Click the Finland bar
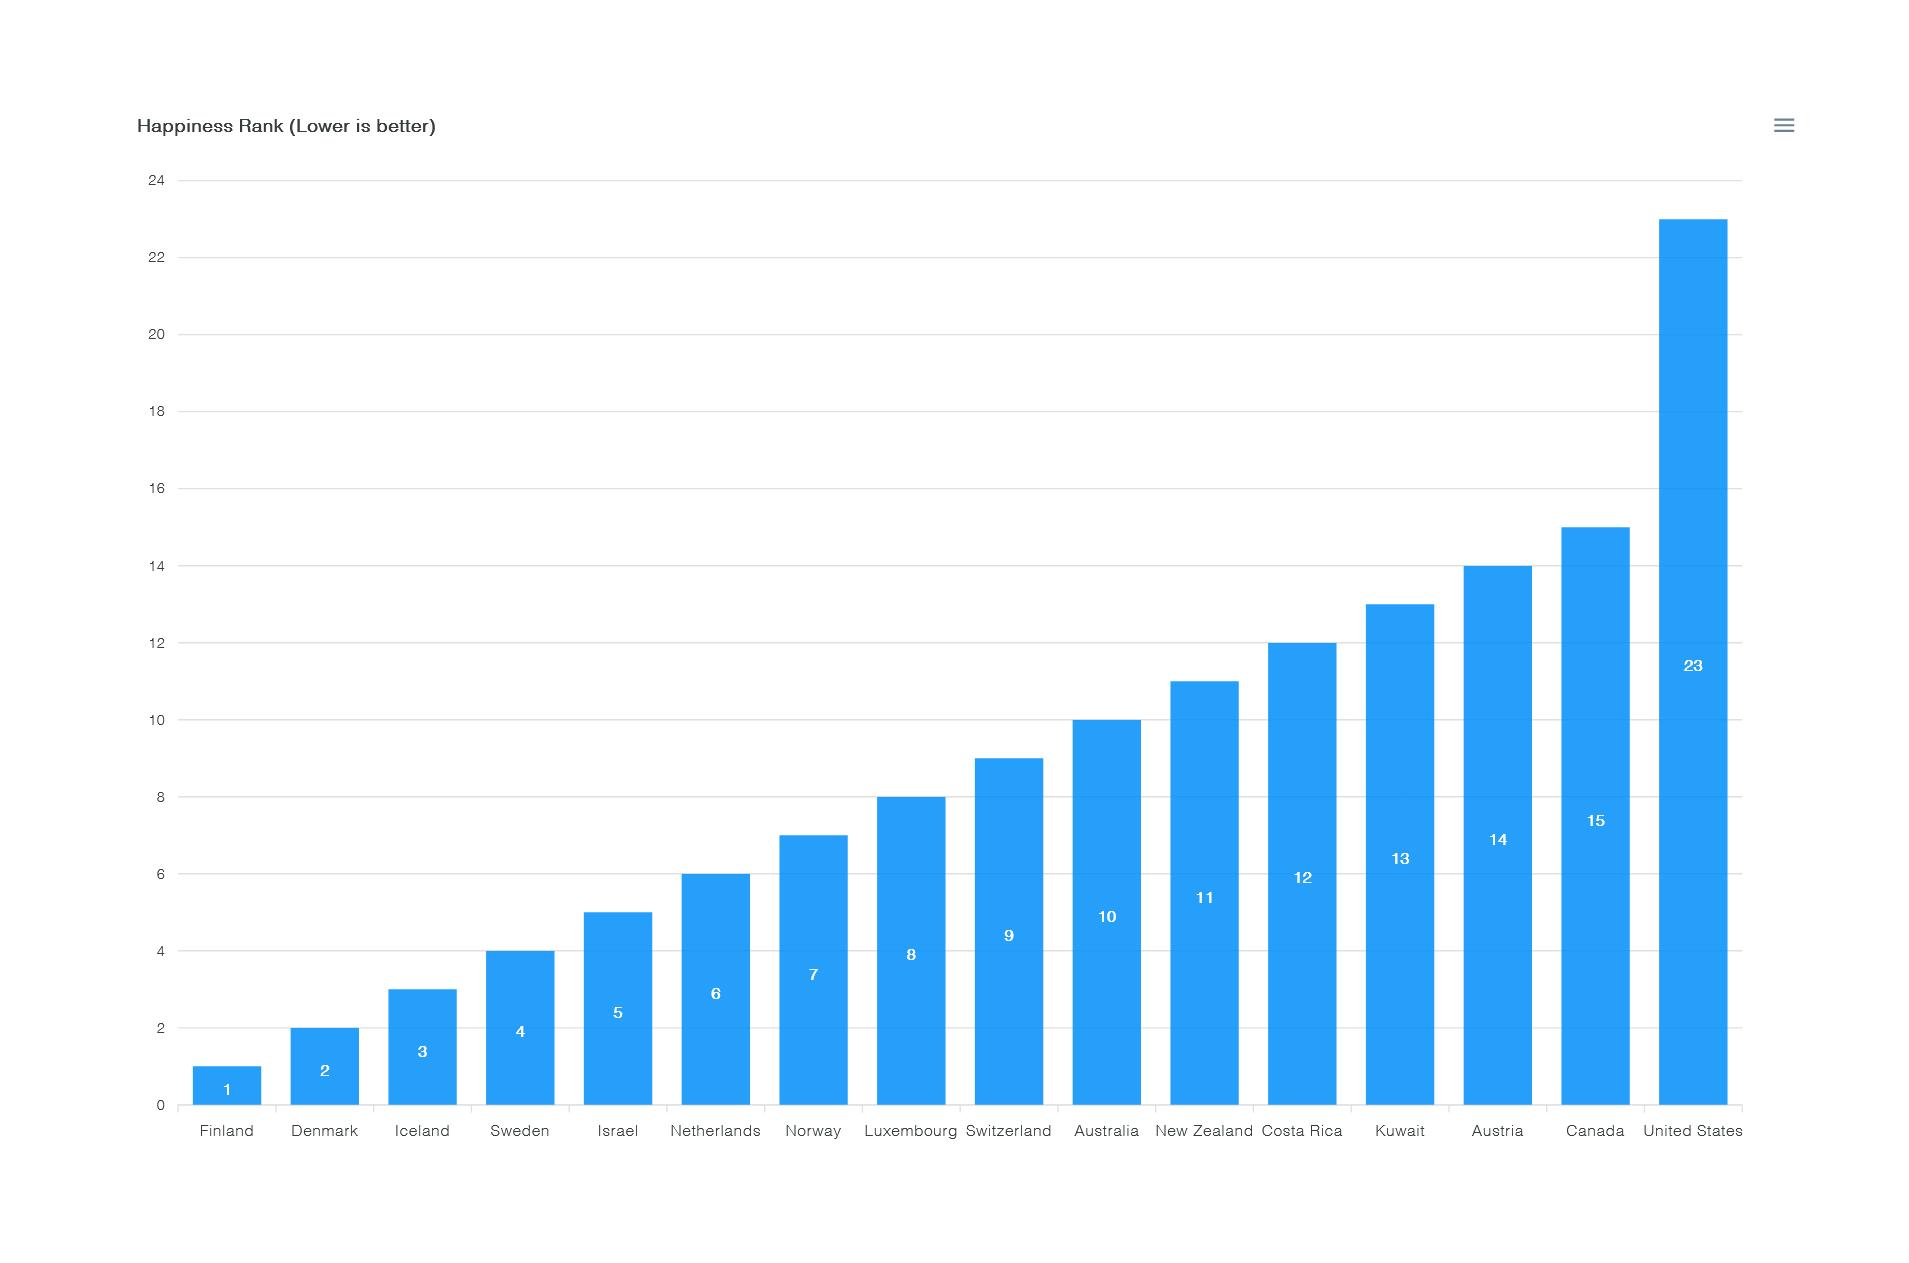The width and height of the screenshot is (1909, 1263). [x=227, y=1085]
